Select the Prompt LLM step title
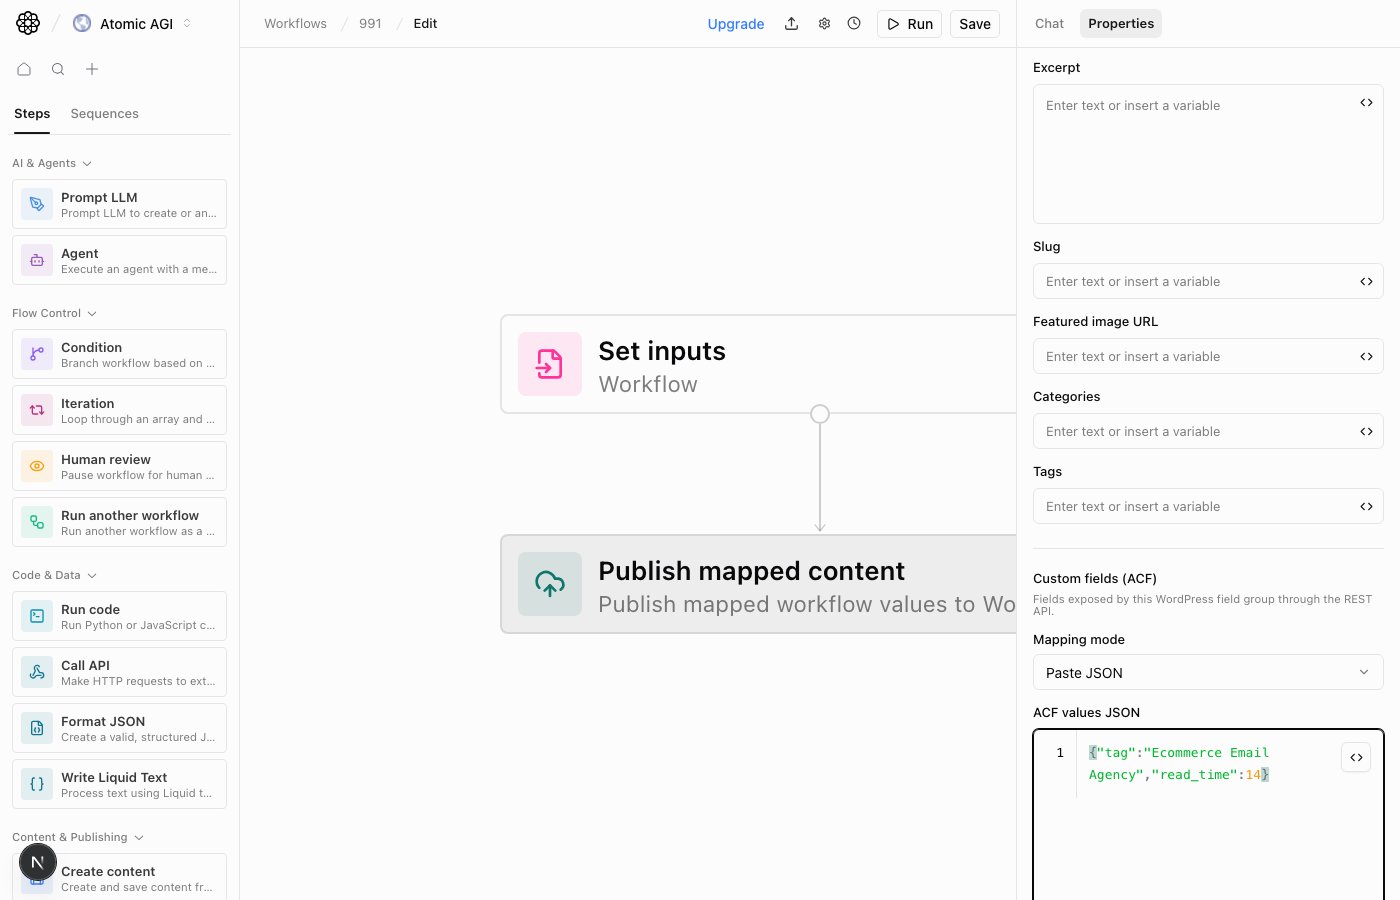Screen dimensions: 1400x900 tap(99, 198)
